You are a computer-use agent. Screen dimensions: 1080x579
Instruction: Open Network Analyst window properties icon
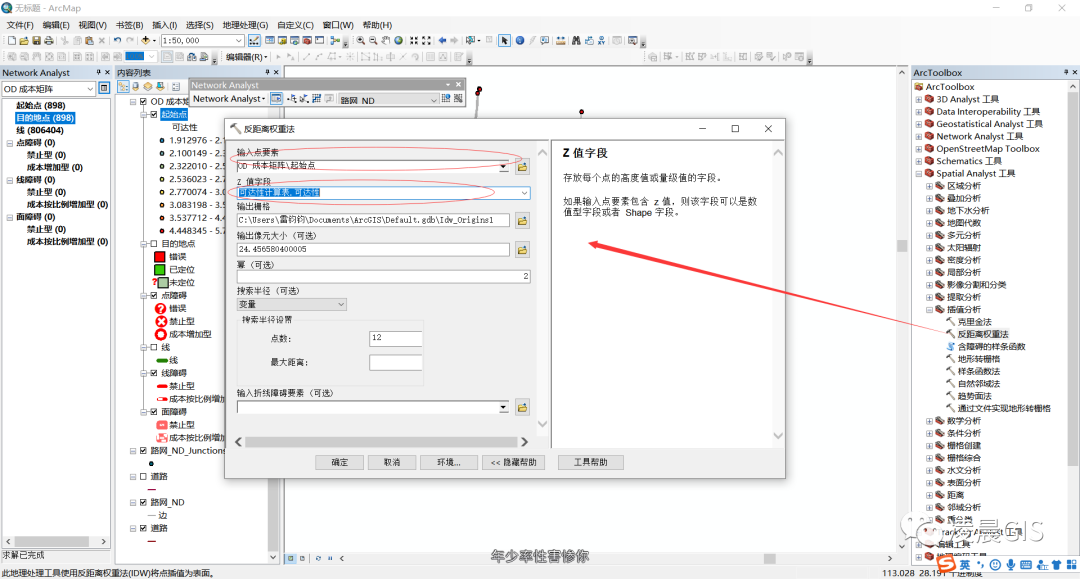[x=104, y=88]
